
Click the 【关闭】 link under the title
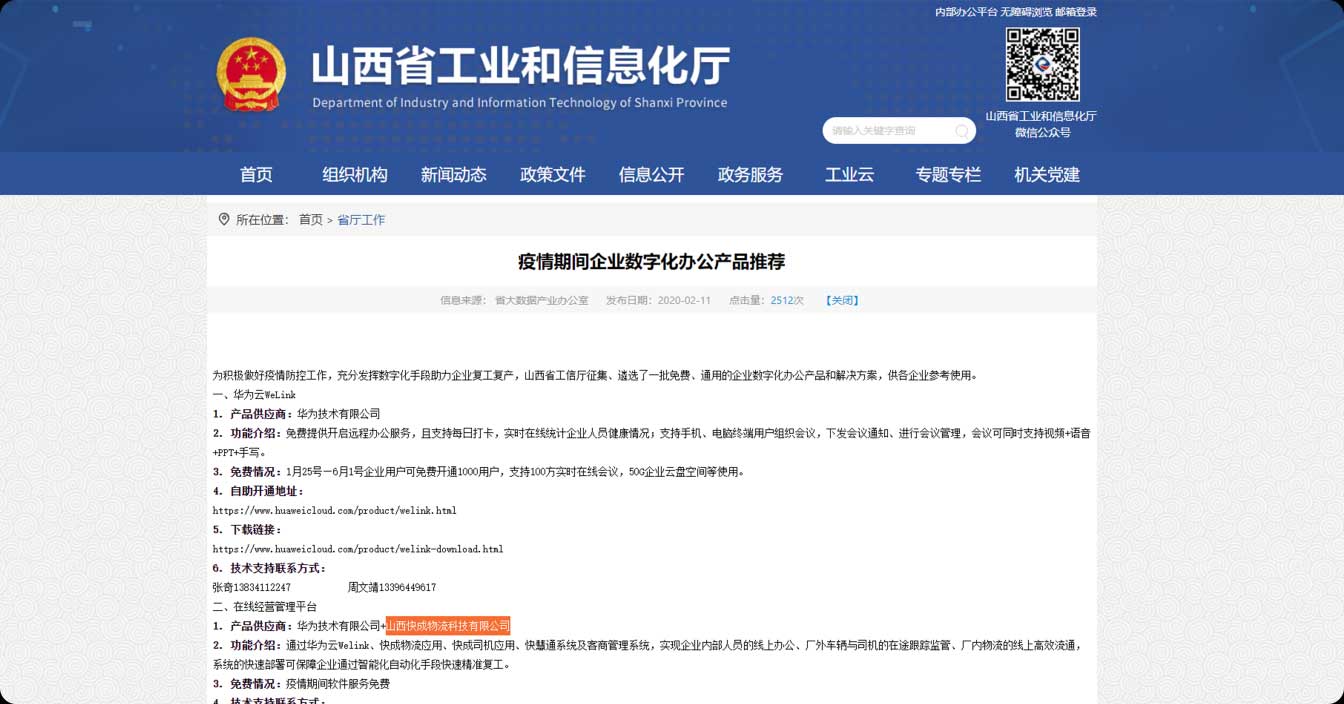tap(842, 300)
